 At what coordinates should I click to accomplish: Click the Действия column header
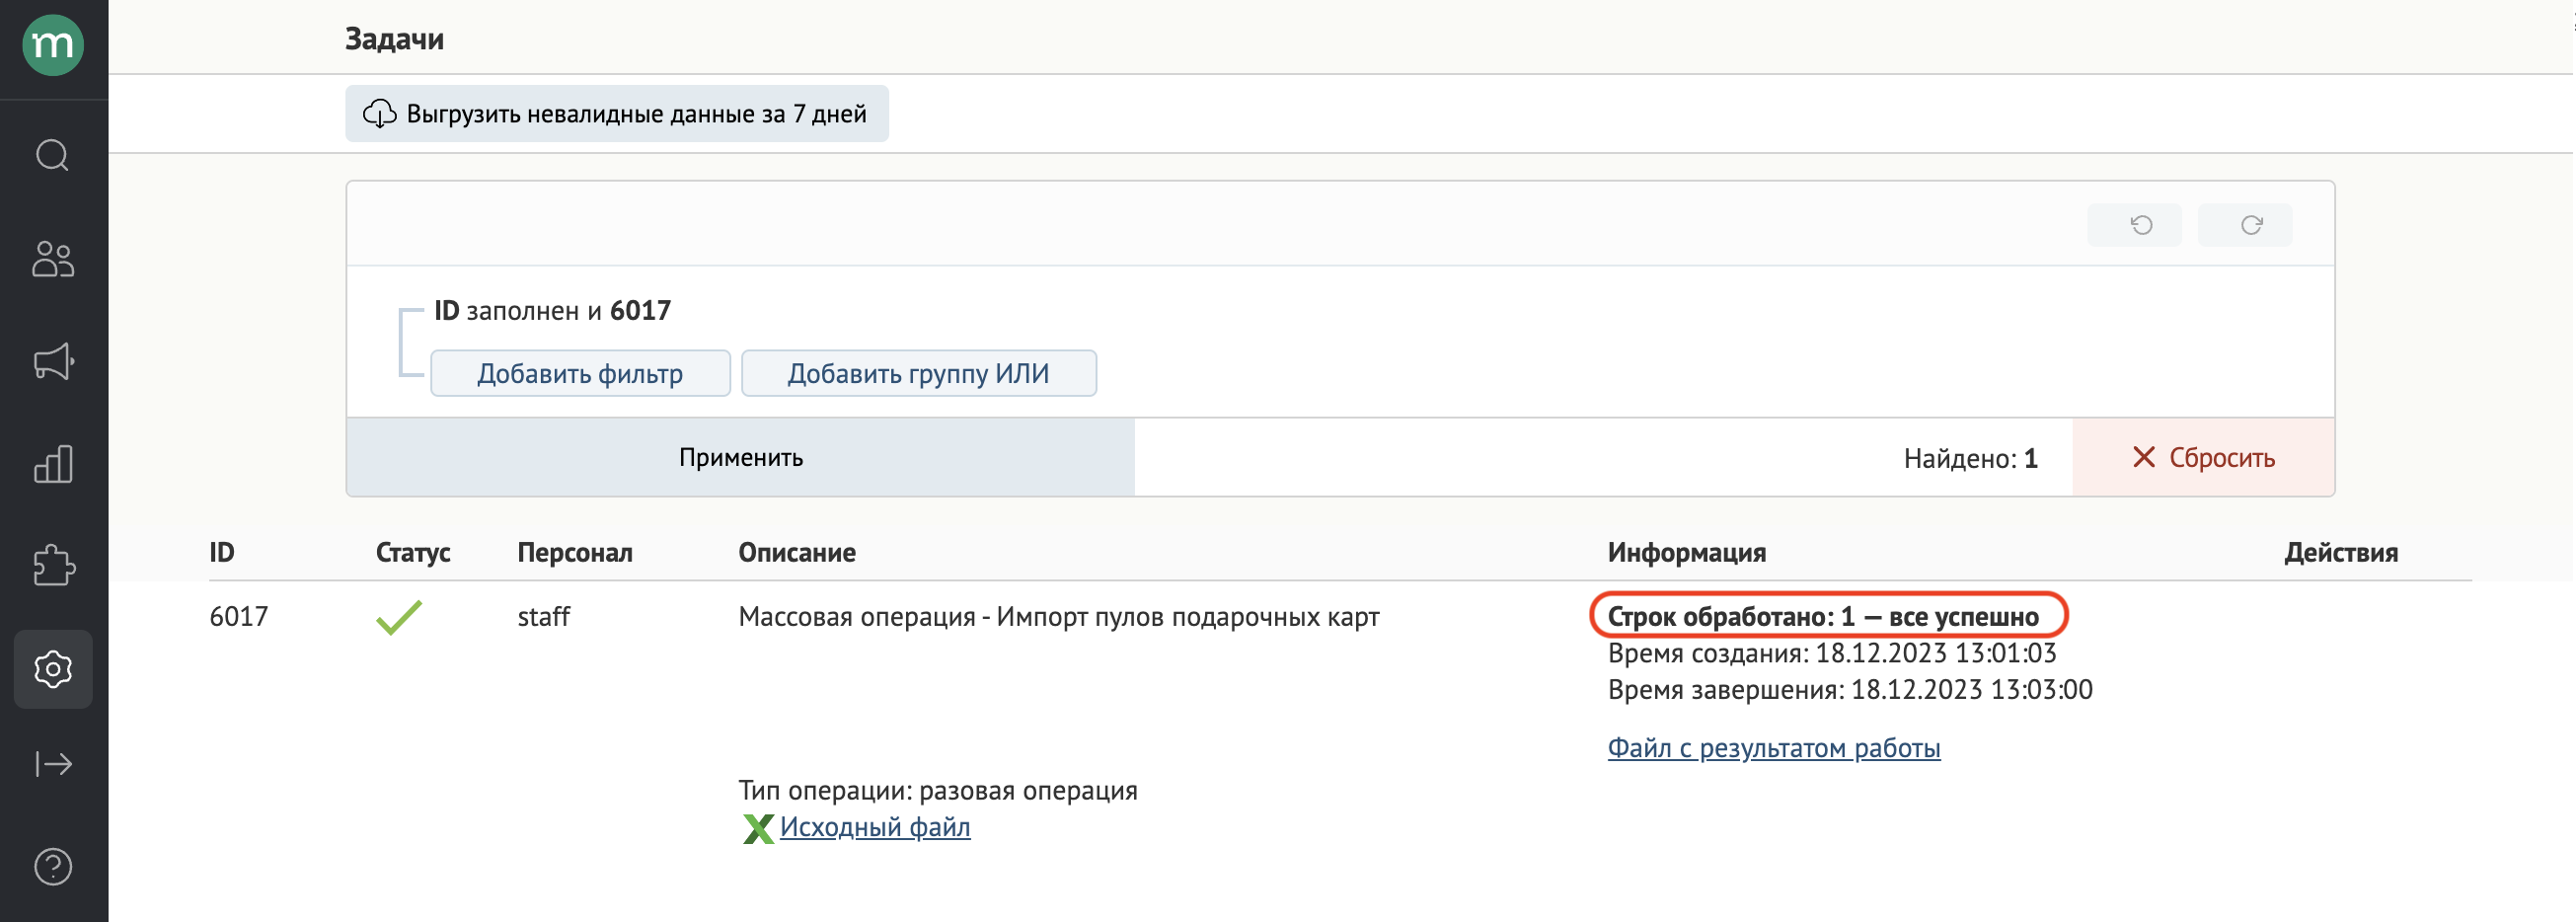click(x=2341, y=553)
